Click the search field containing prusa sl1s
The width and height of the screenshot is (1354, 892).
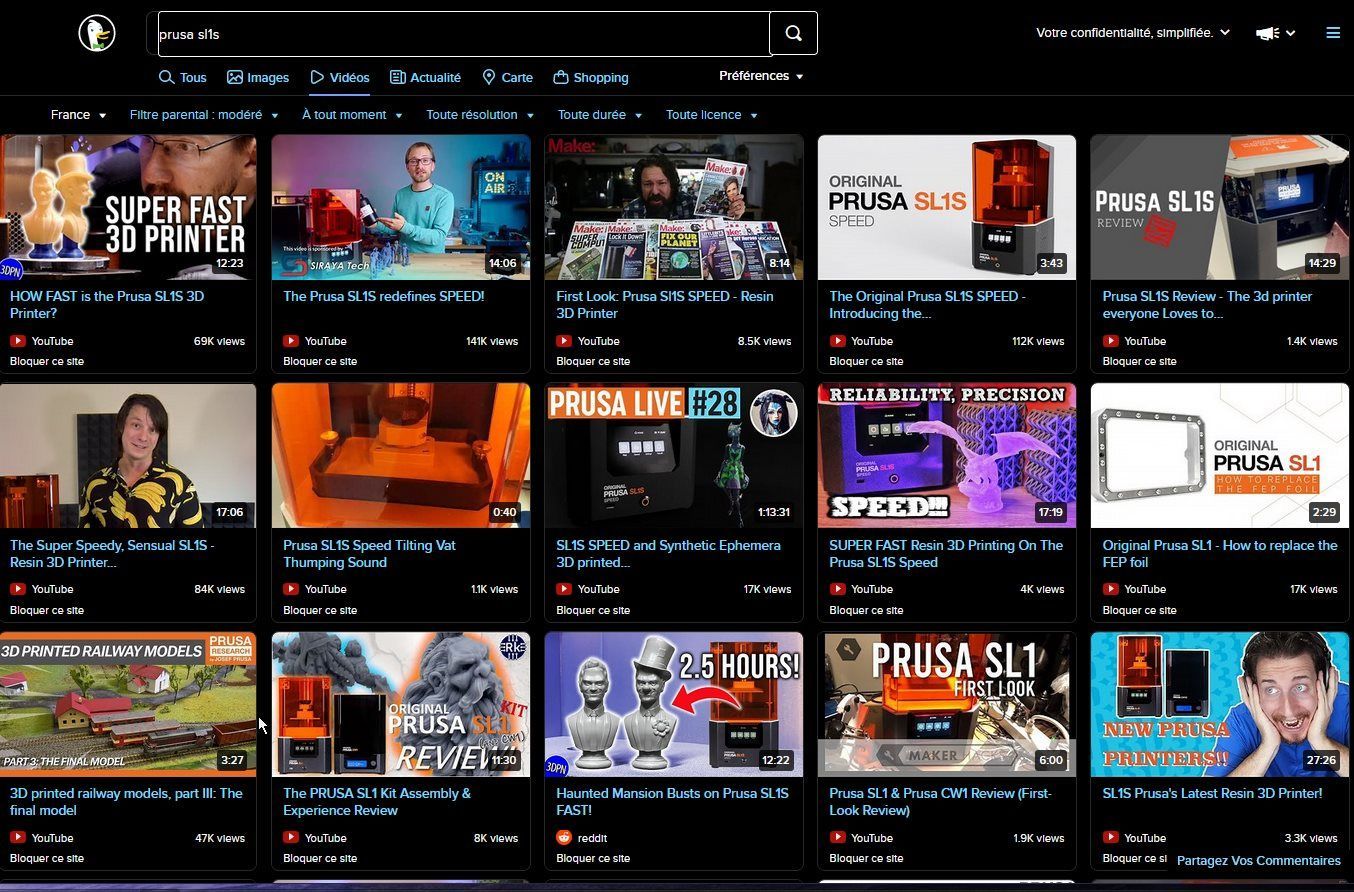463,33
